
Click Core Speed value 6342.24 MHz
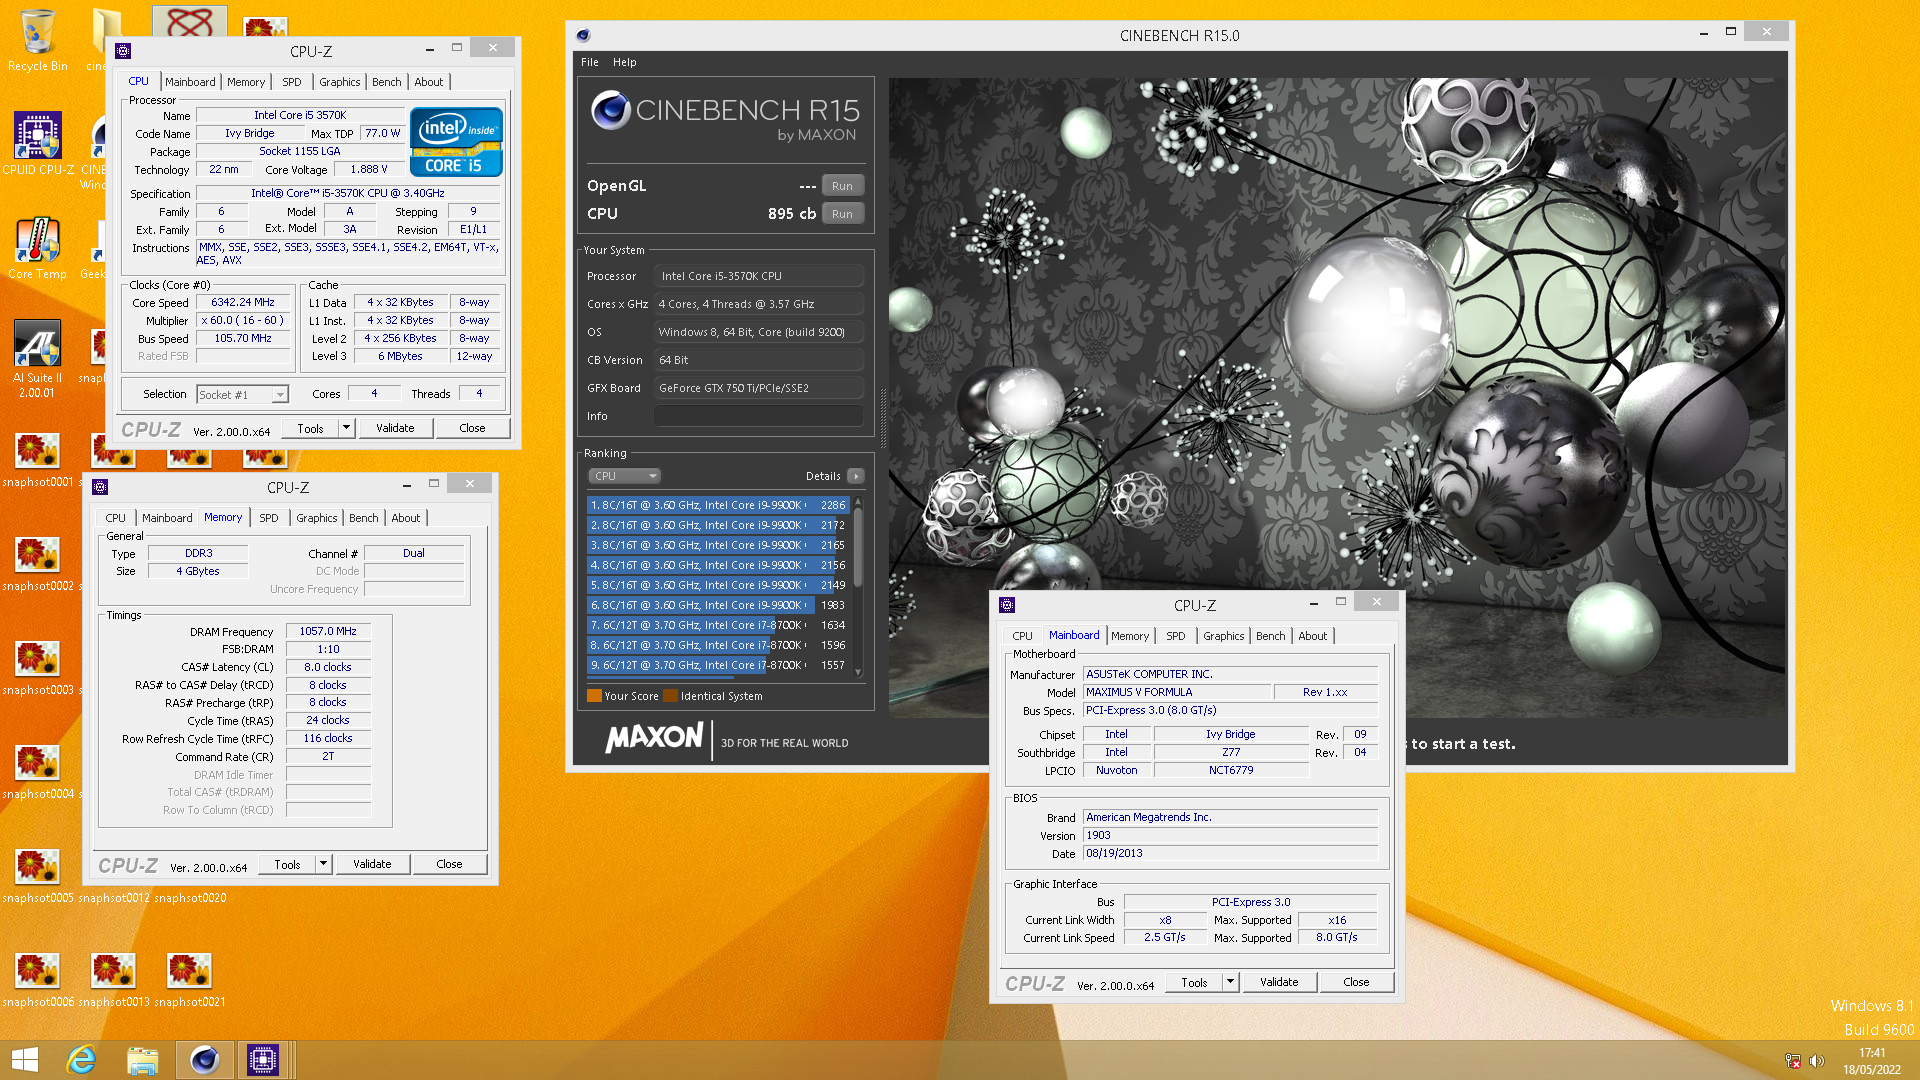(243, 302)
